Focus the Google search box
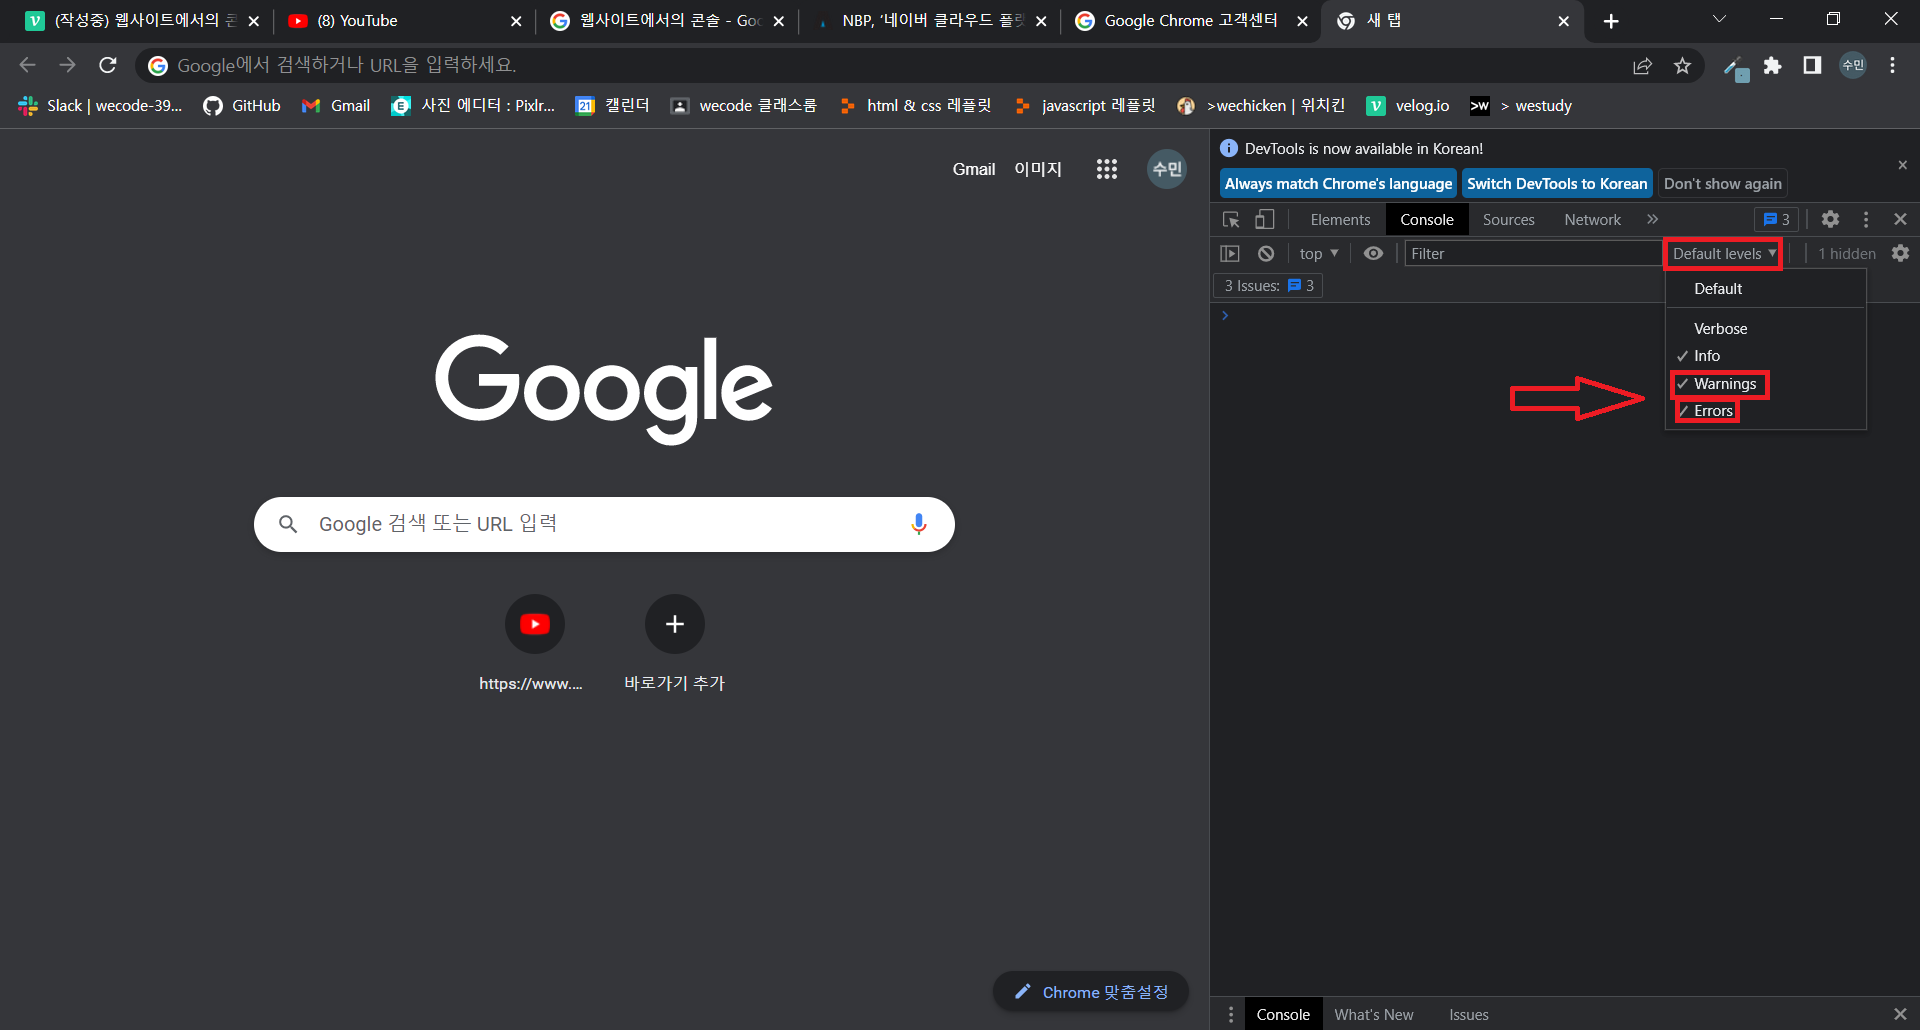This screenshot has width=1920, height=1030. tap(604, 524)
